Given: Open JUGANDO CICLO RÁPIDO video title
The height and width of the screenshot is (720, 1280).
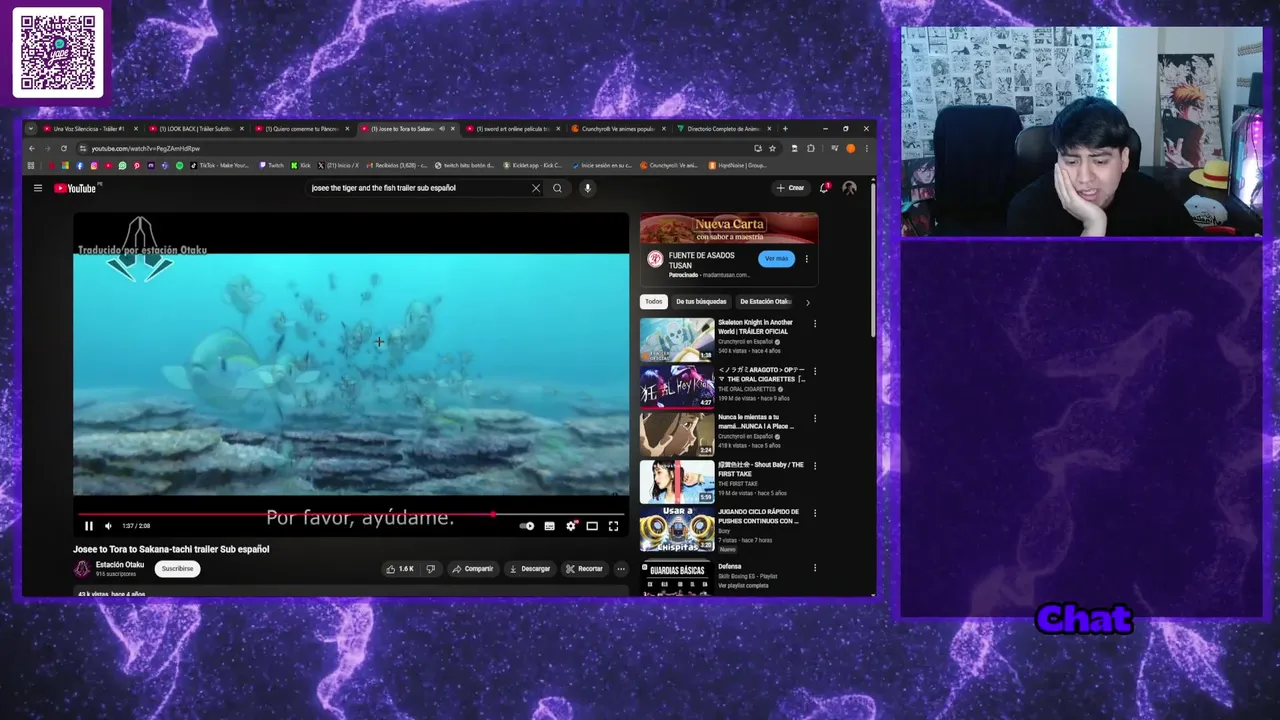Looking at the screenshot, I should [759, 517].
